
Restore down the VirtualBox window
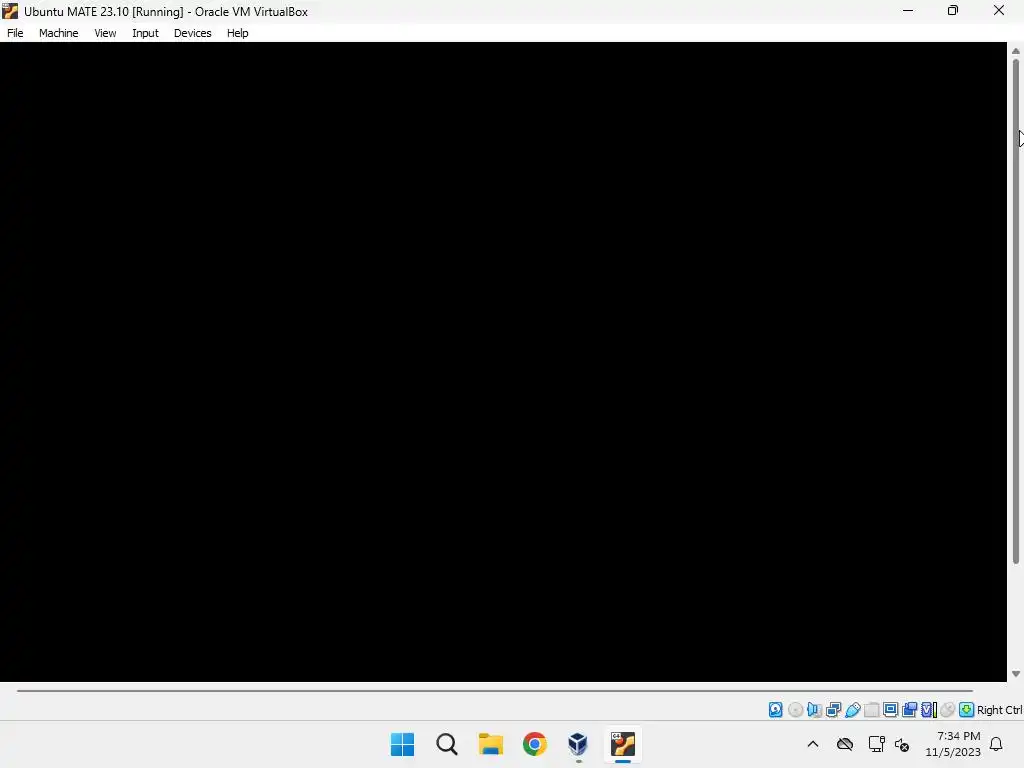click(953, 11)
